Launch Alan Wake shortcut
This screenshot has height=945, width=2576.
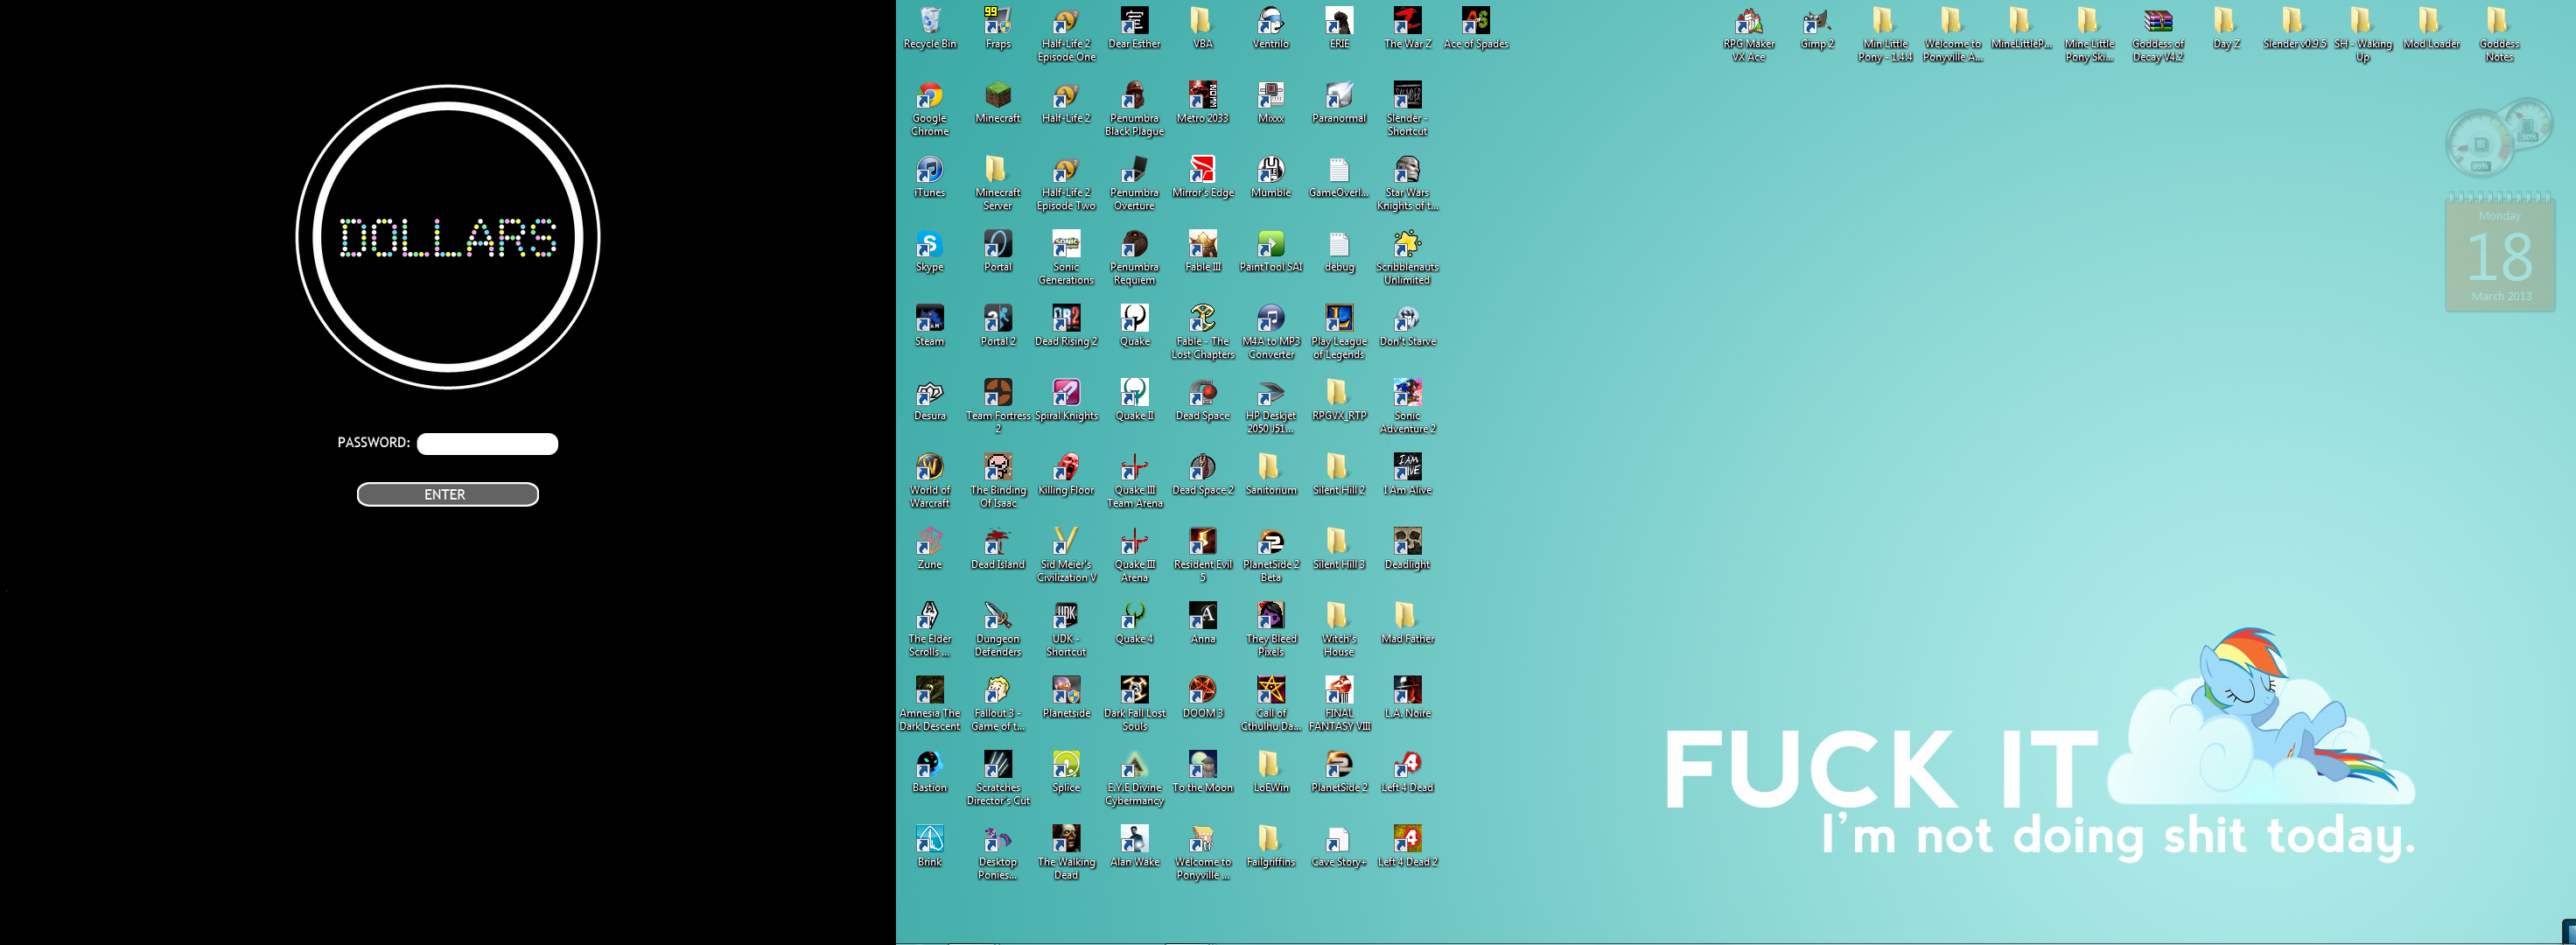tap(1134, 845)
